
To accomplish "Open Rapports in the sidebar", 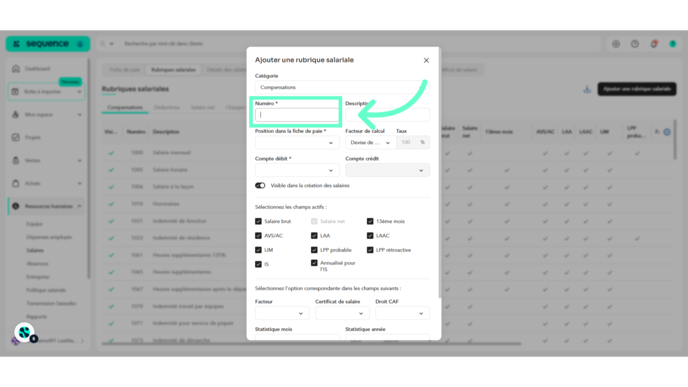I will 36,316.
